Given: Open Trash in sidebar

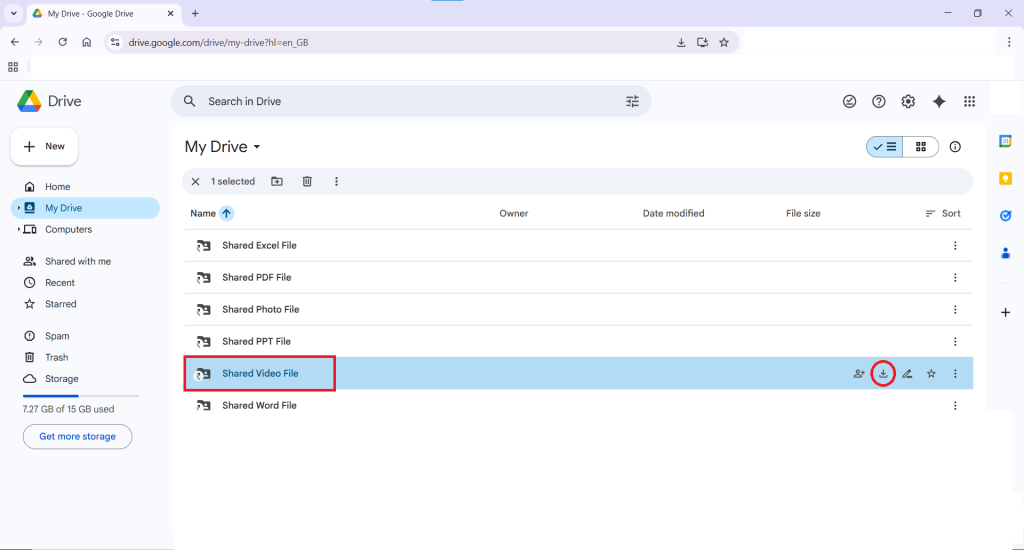Looking at the screenshot, I should tap(56, 357).
